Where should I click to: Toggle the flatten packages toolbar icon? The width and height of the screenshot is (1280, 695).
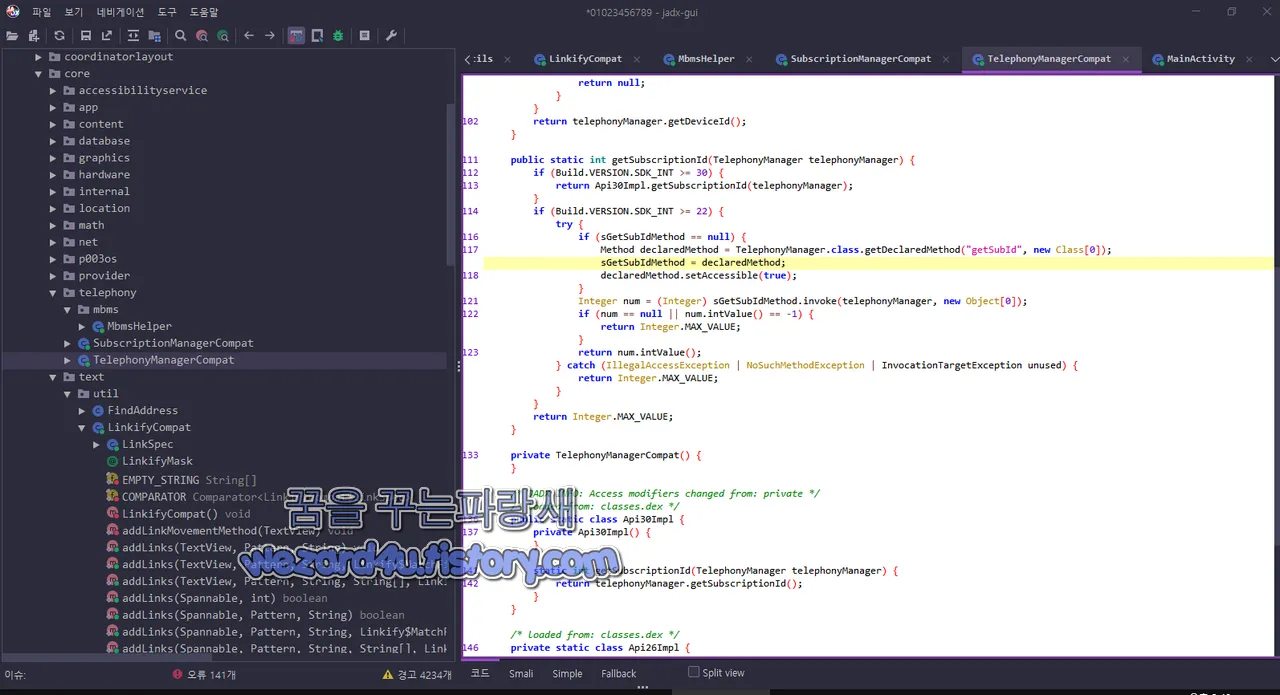pyautogui.click(x=154, y=35)
